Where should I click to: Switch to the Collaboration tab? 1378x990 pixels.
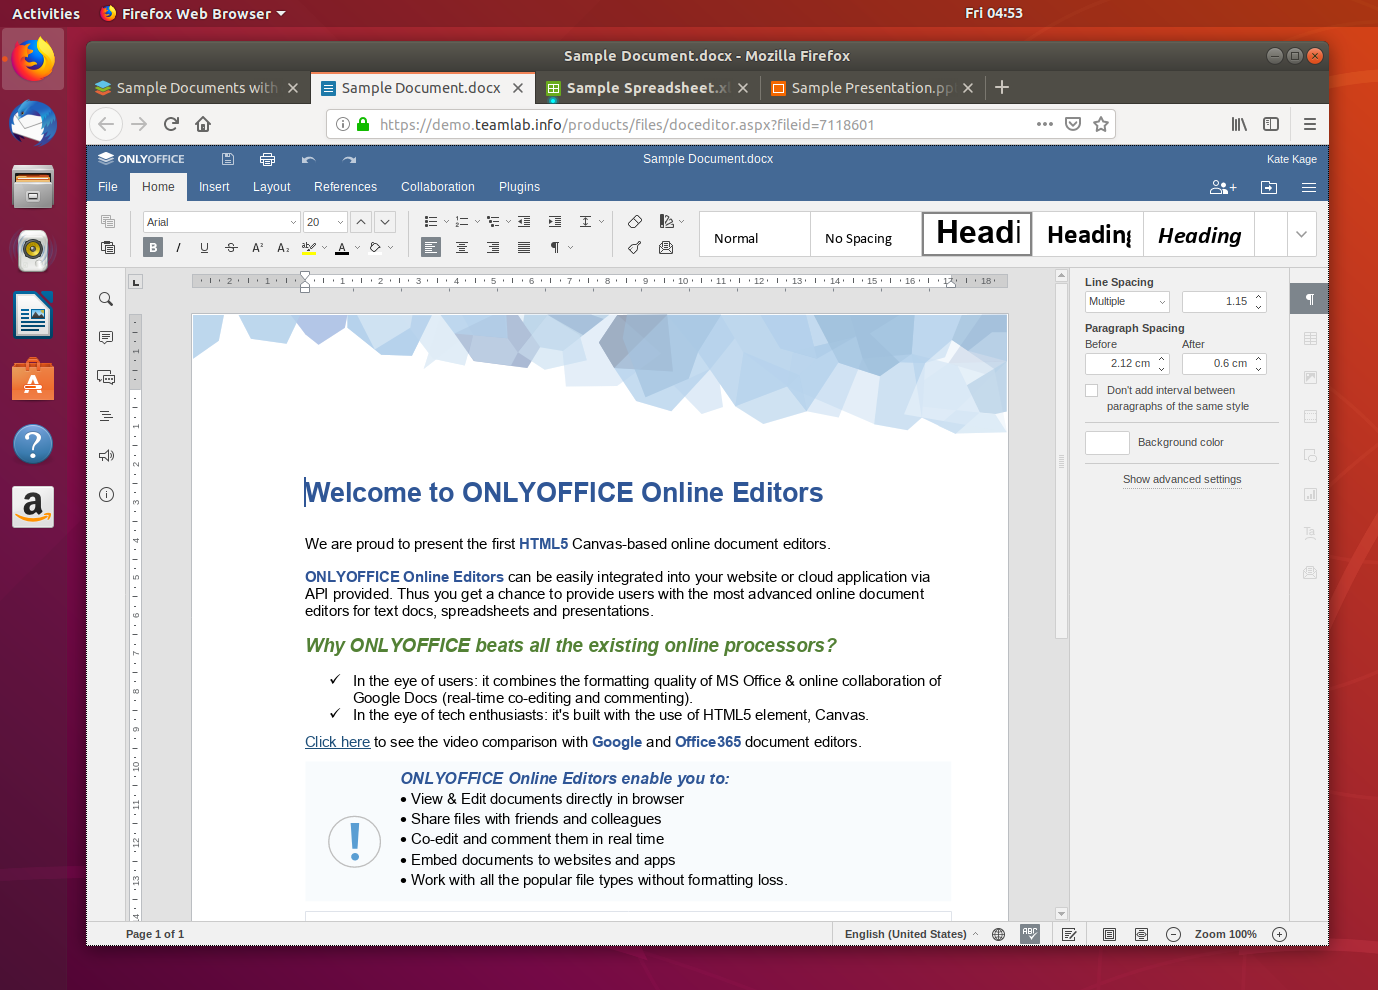coord(438,187)
